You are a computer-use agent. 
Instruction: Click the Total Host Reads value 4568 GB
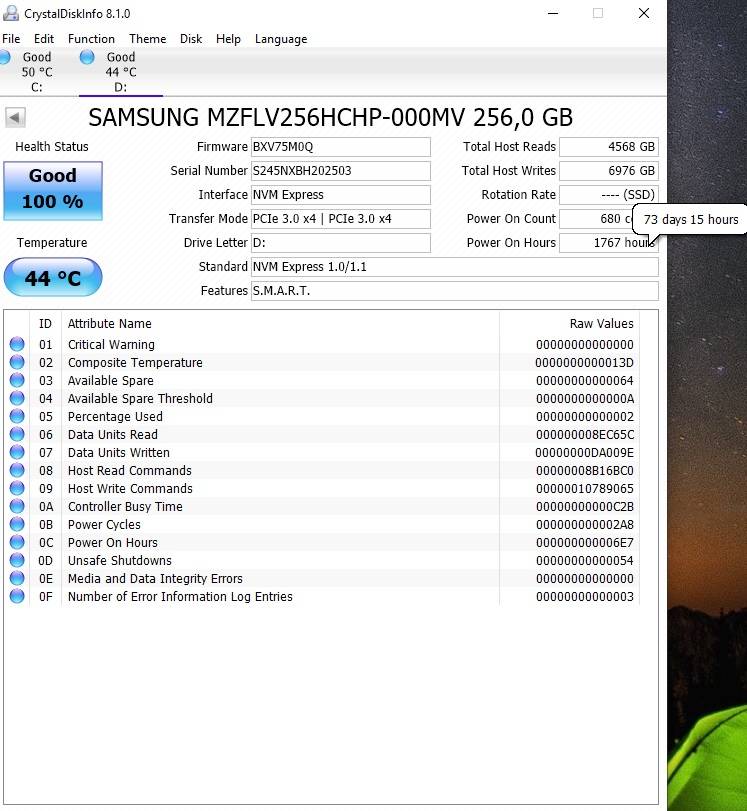pyautogui.click(x=609, y=147)
